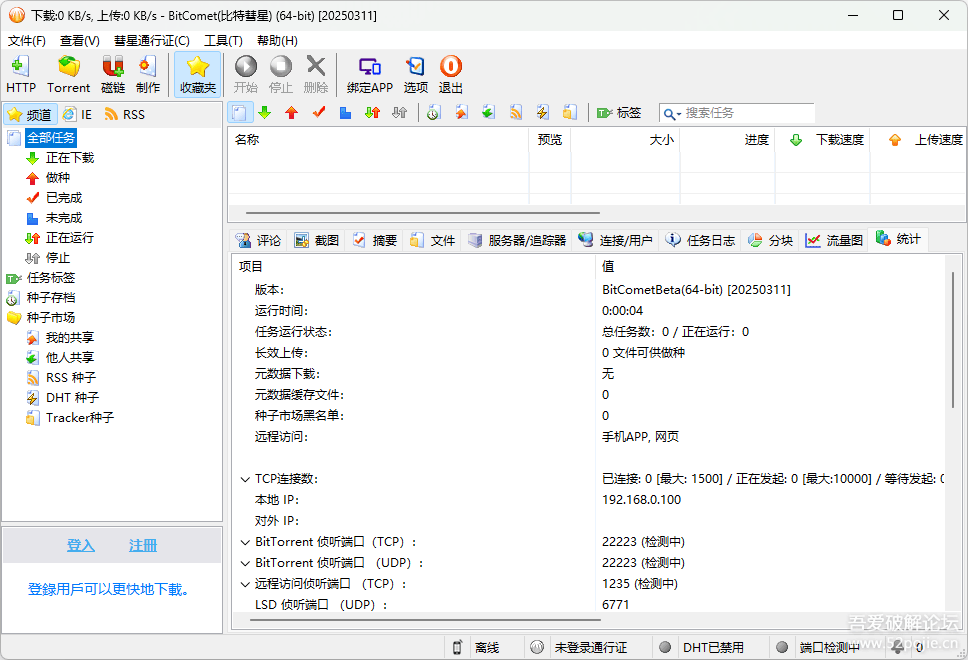Open the 查看(V) menu
968x660 pixels.
coord(80,41)
